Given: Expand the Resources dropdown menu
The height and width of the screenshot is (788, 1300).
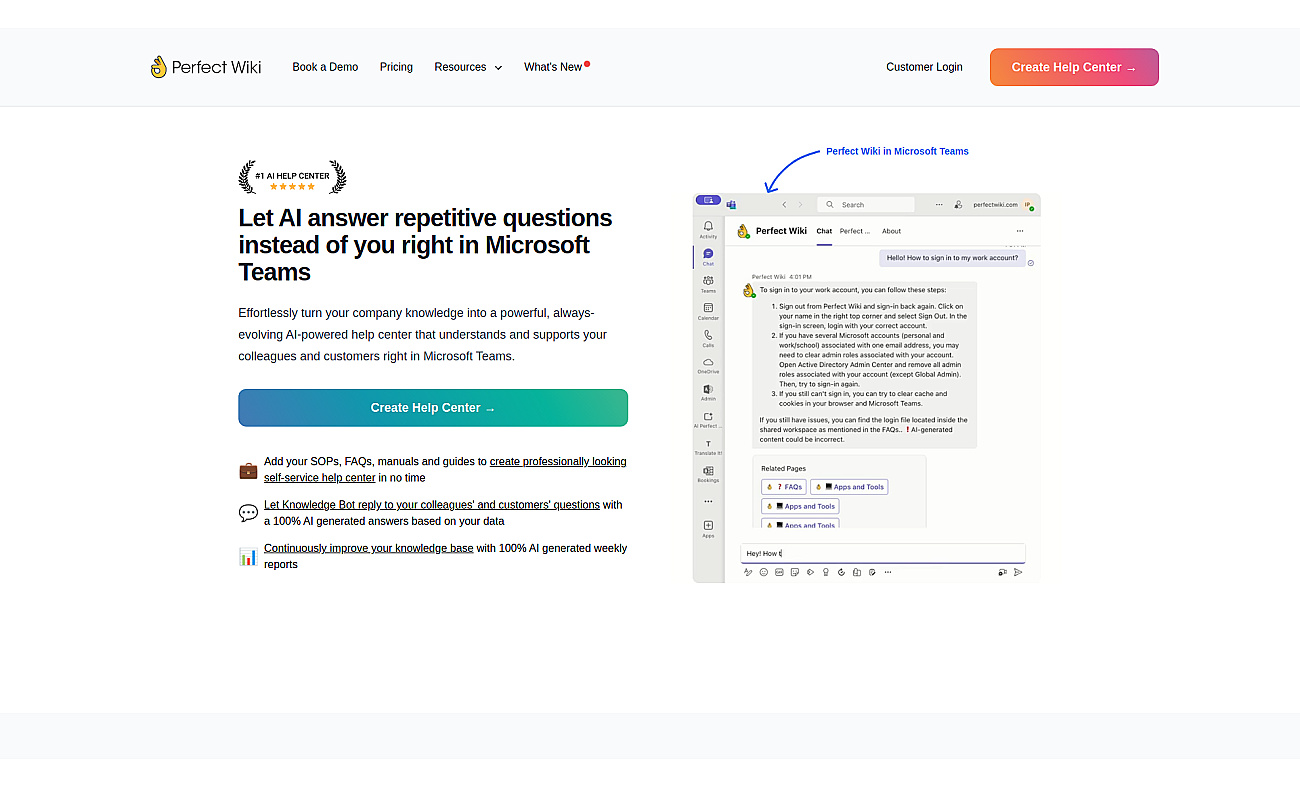Looking at the screenshot, I should (468, 67).
